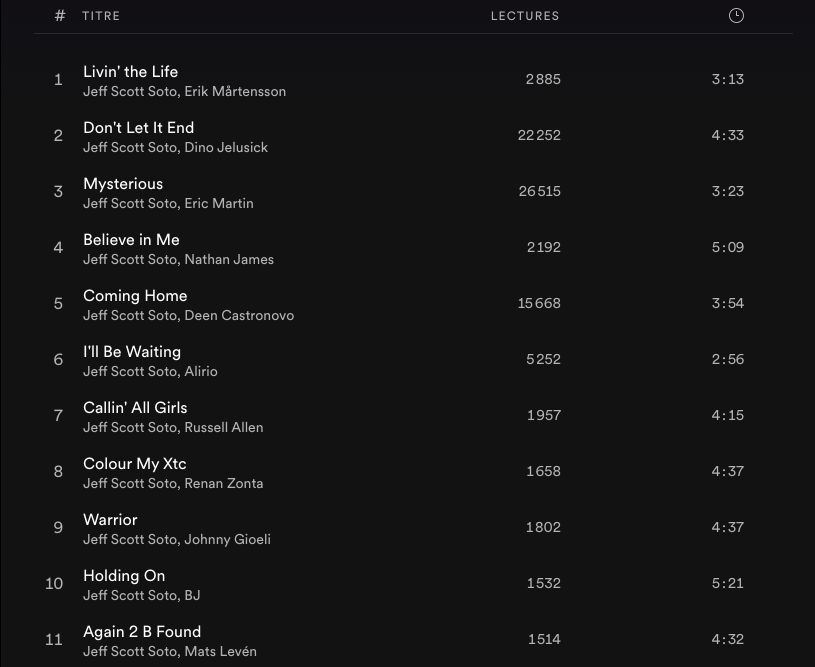Screen dimensions: 815x667
Task: Select the song Mysterious
Action: 123,184
